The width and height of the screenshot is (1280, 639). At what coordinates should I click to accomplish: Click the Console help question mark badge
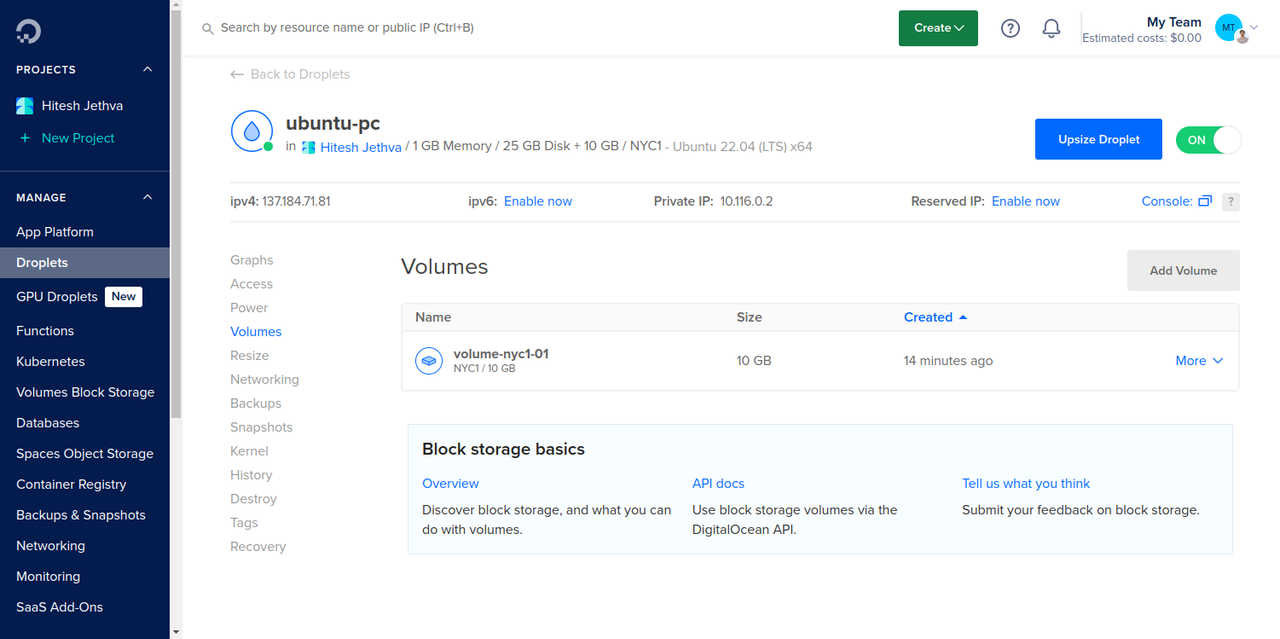1231,202
